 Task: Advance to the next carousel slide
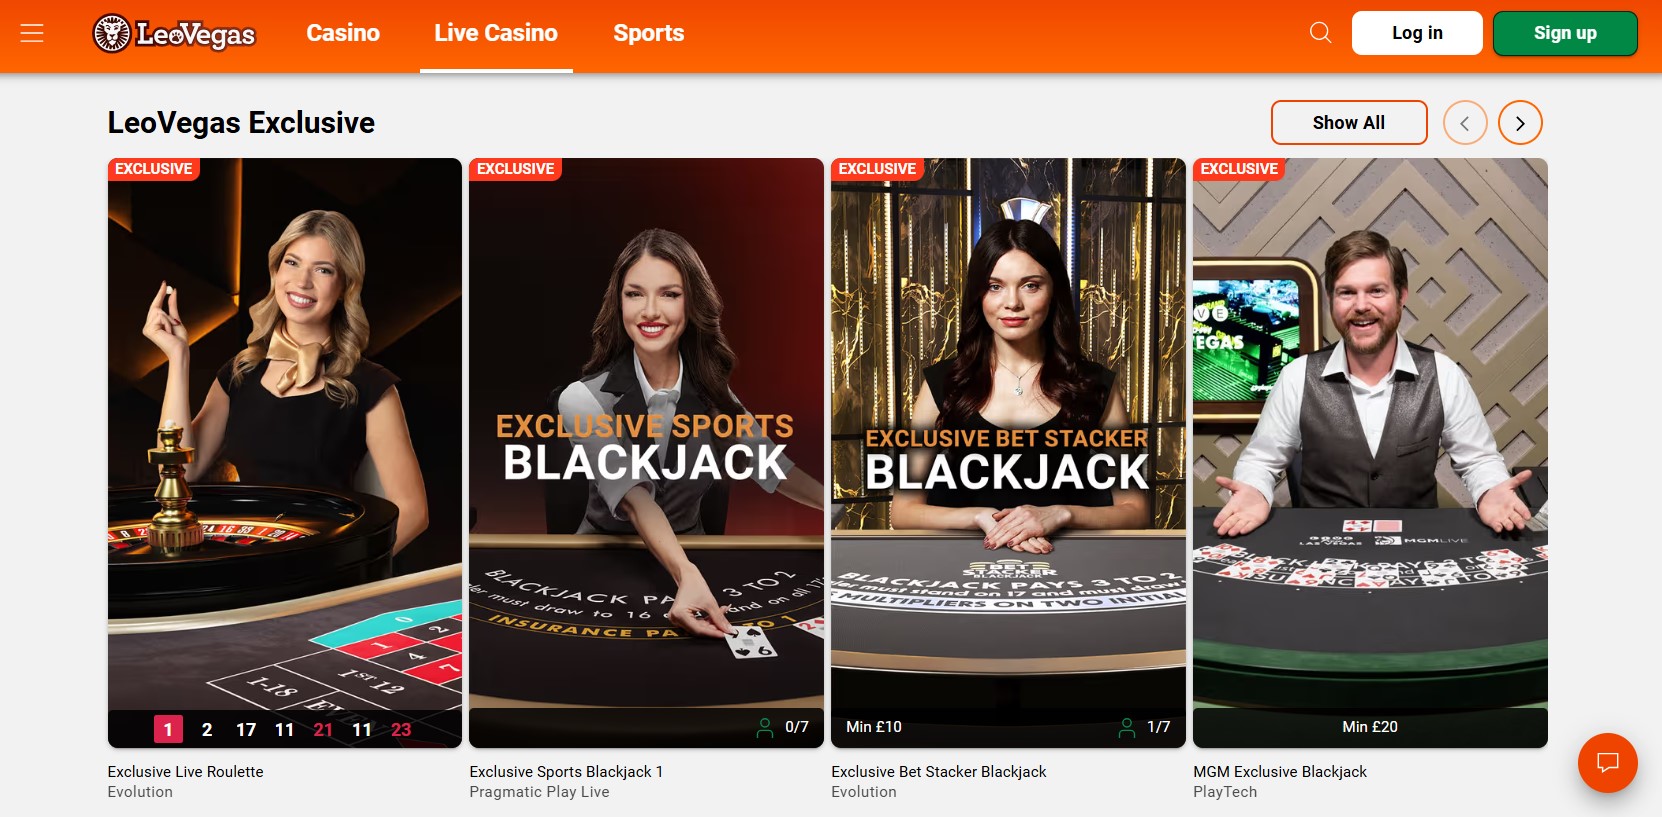tap(1520, 123)
